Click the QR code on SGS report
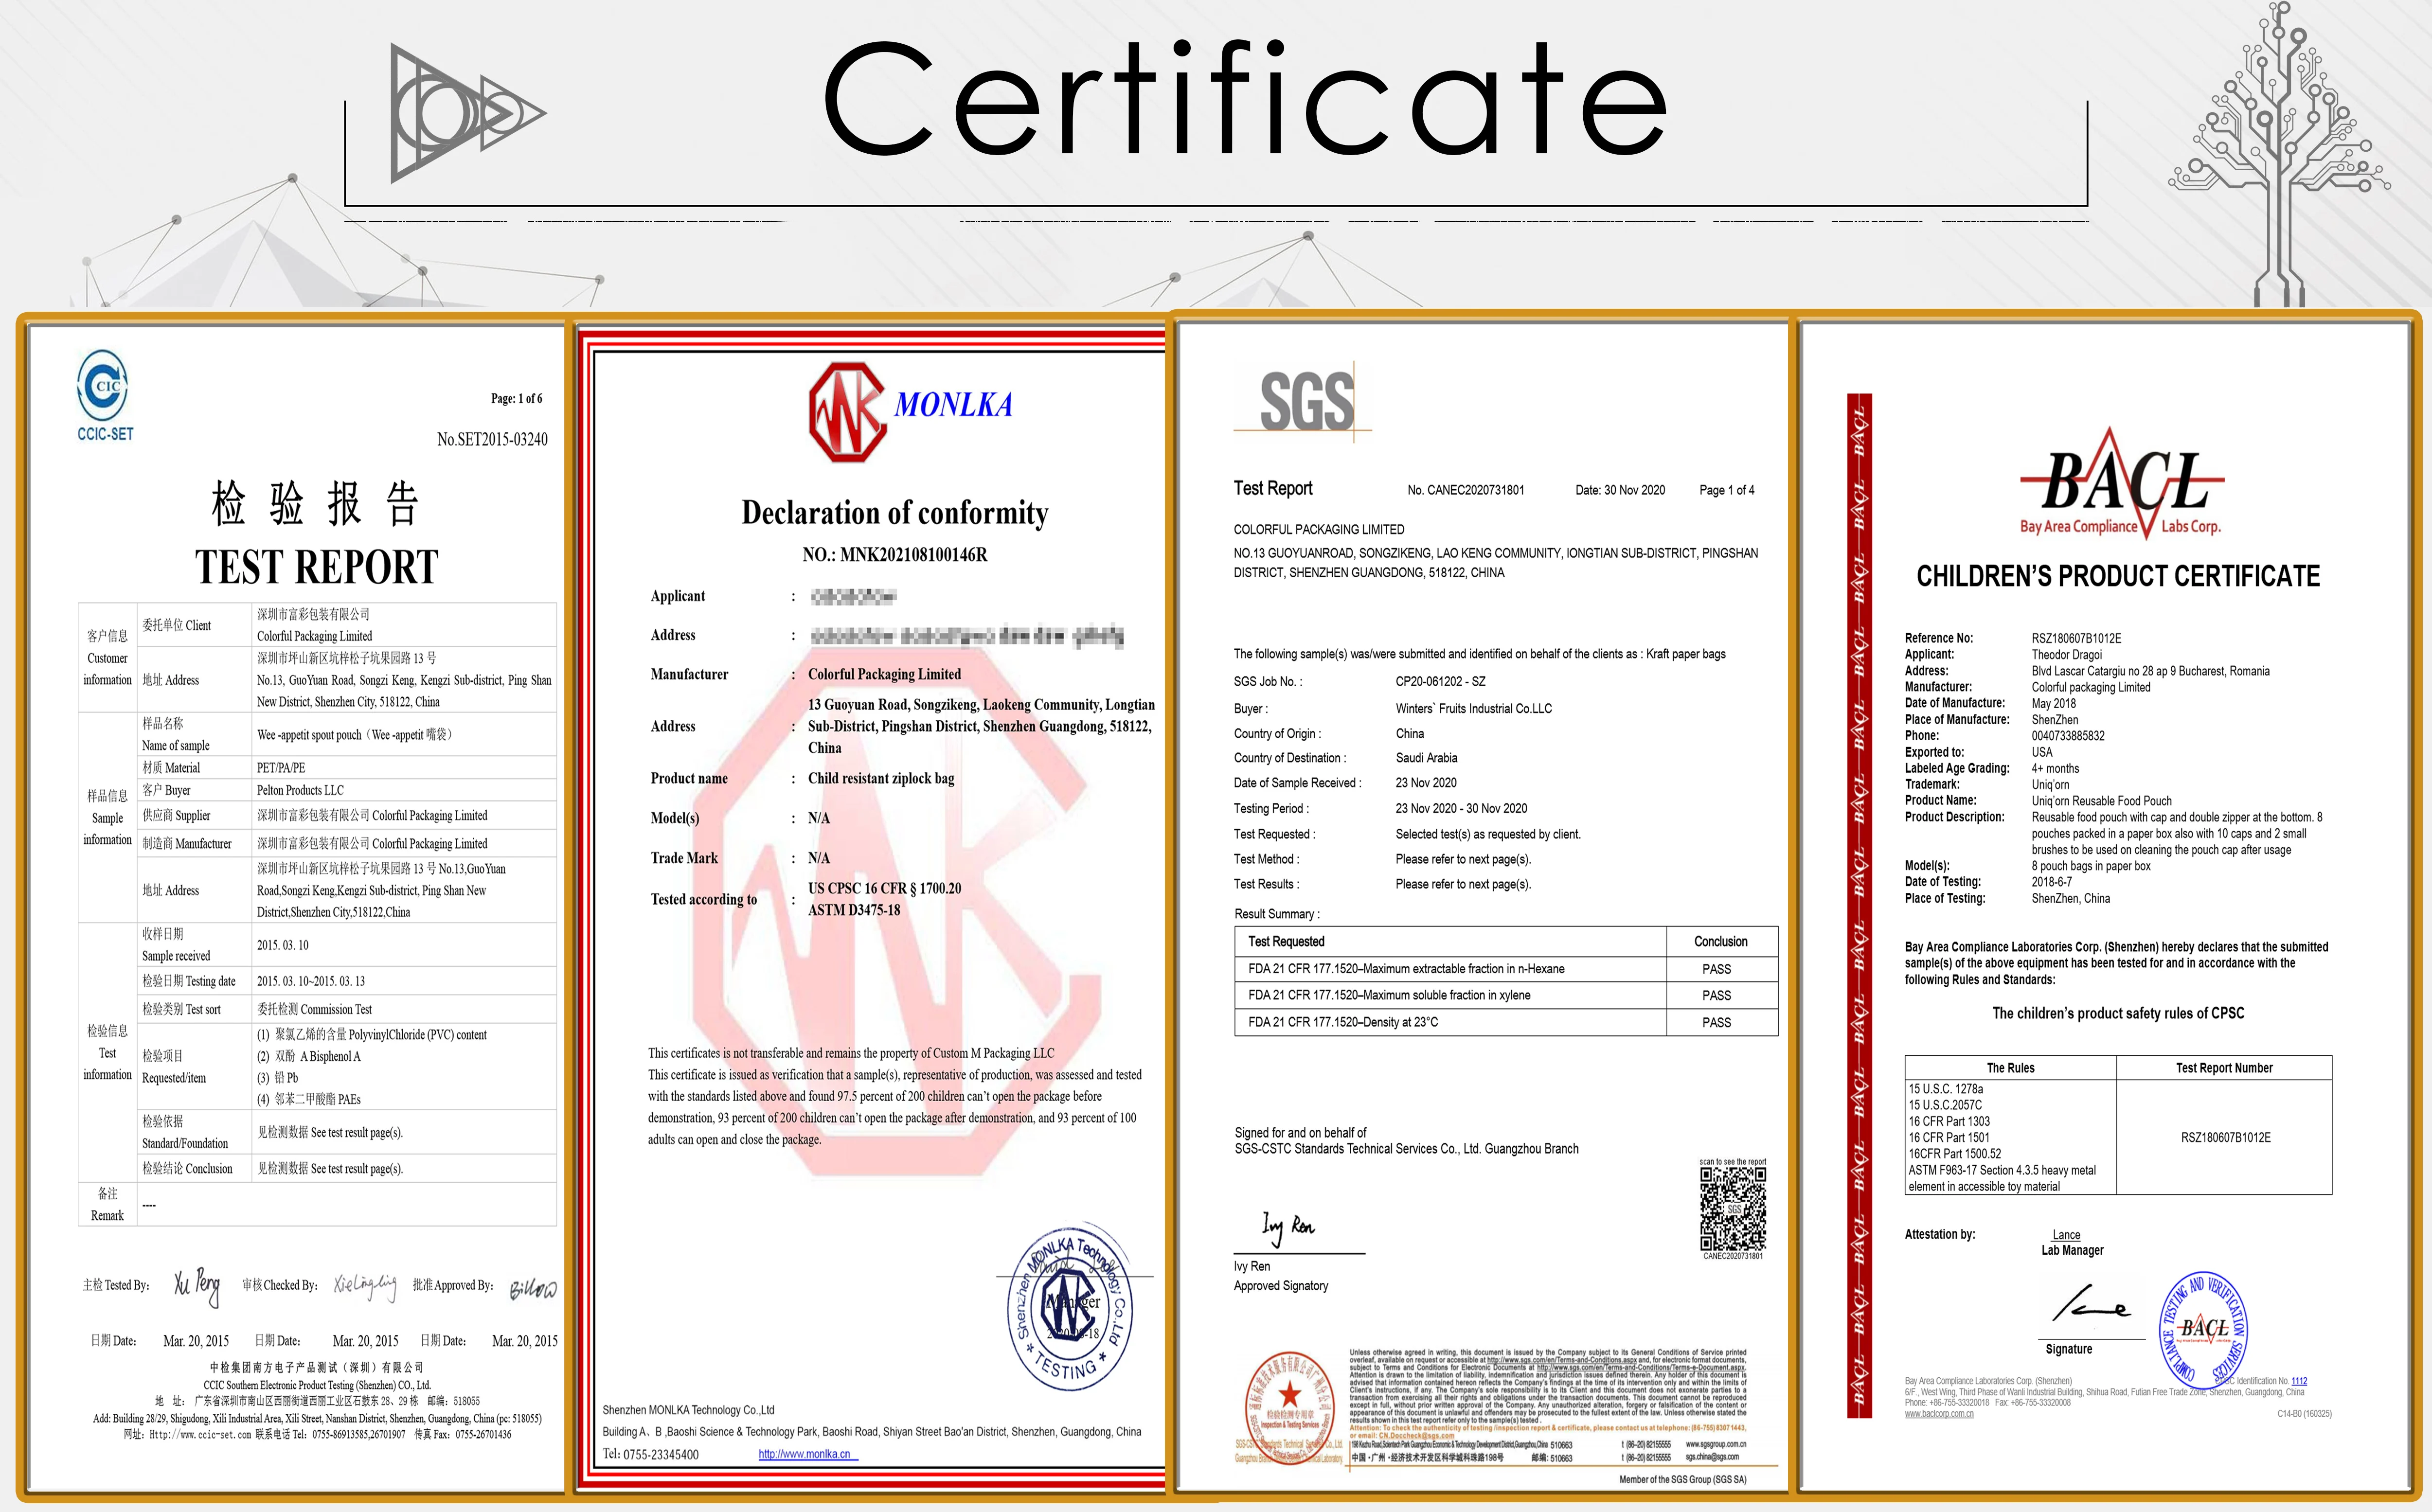Screen dimensions: 2432x1512 1732,1209
